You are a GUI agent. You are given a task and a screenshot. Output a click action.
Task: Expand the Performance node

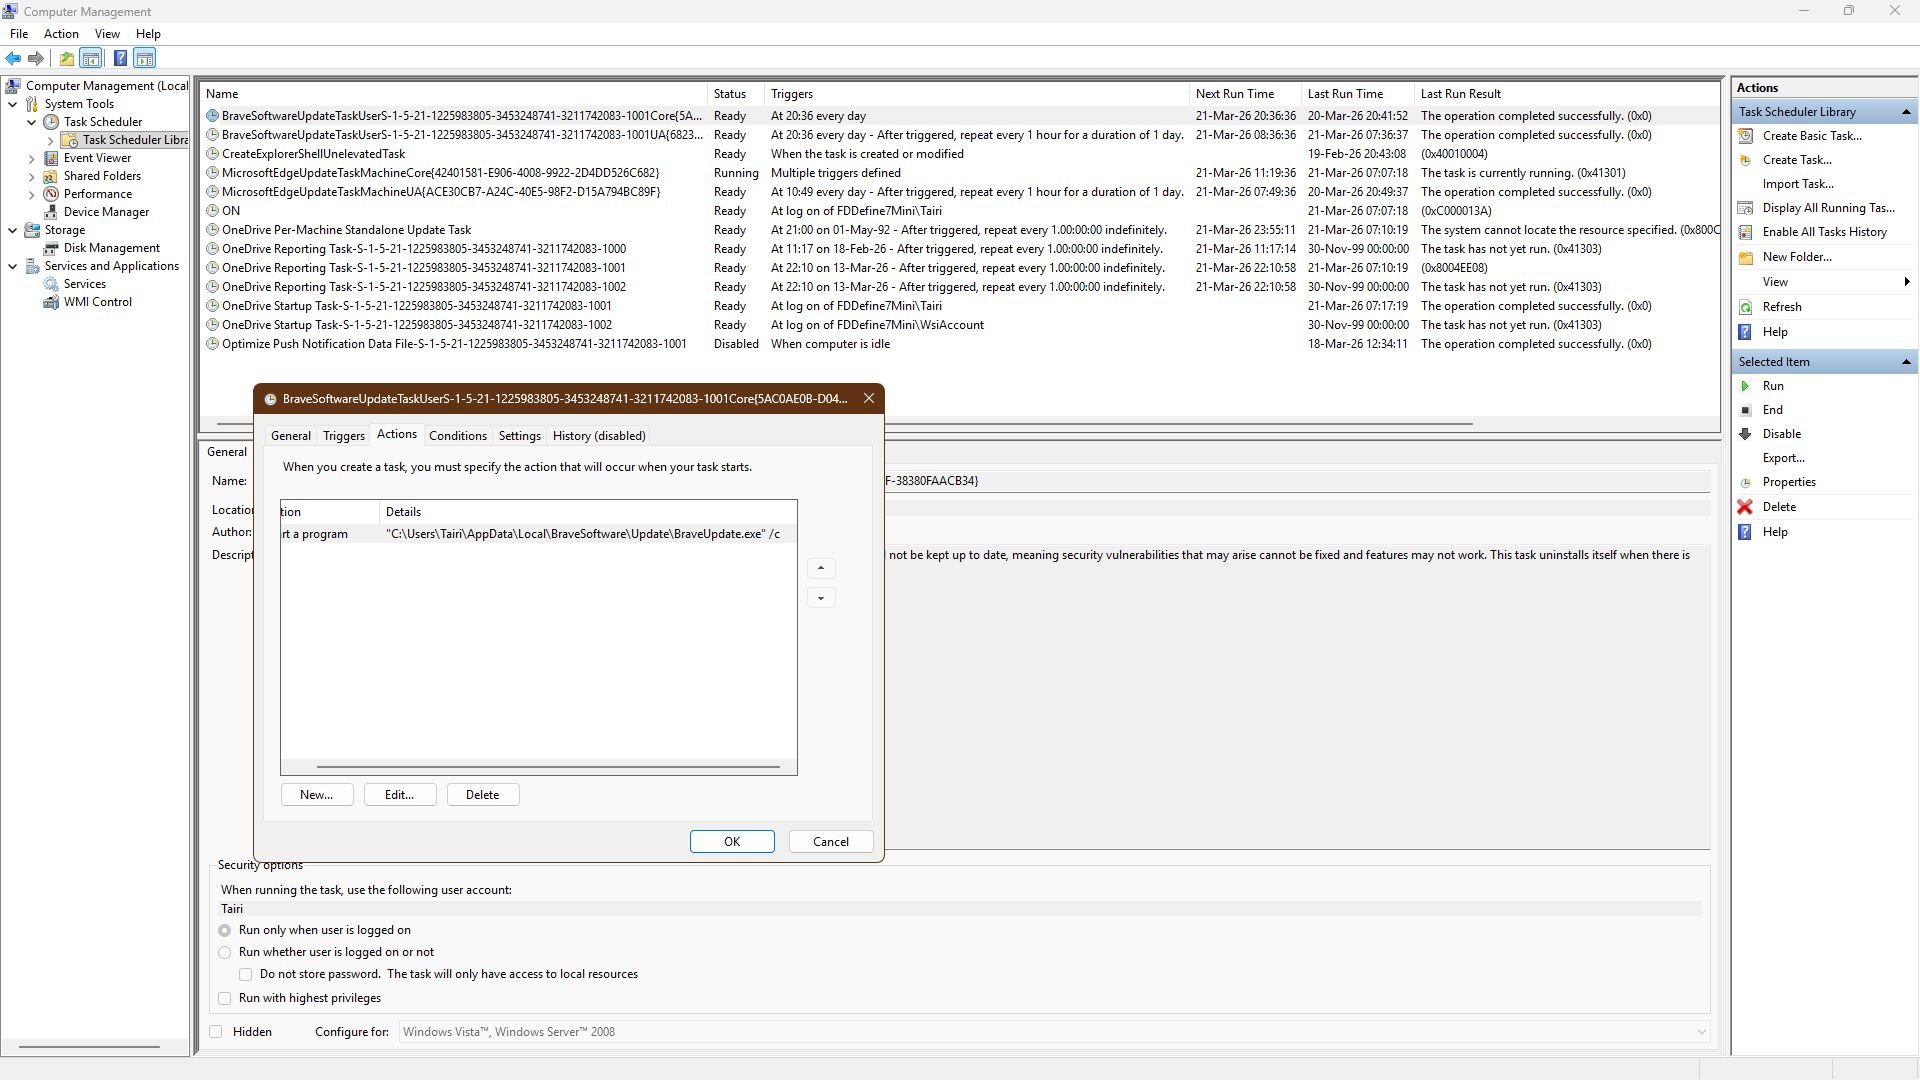point(31,194)
